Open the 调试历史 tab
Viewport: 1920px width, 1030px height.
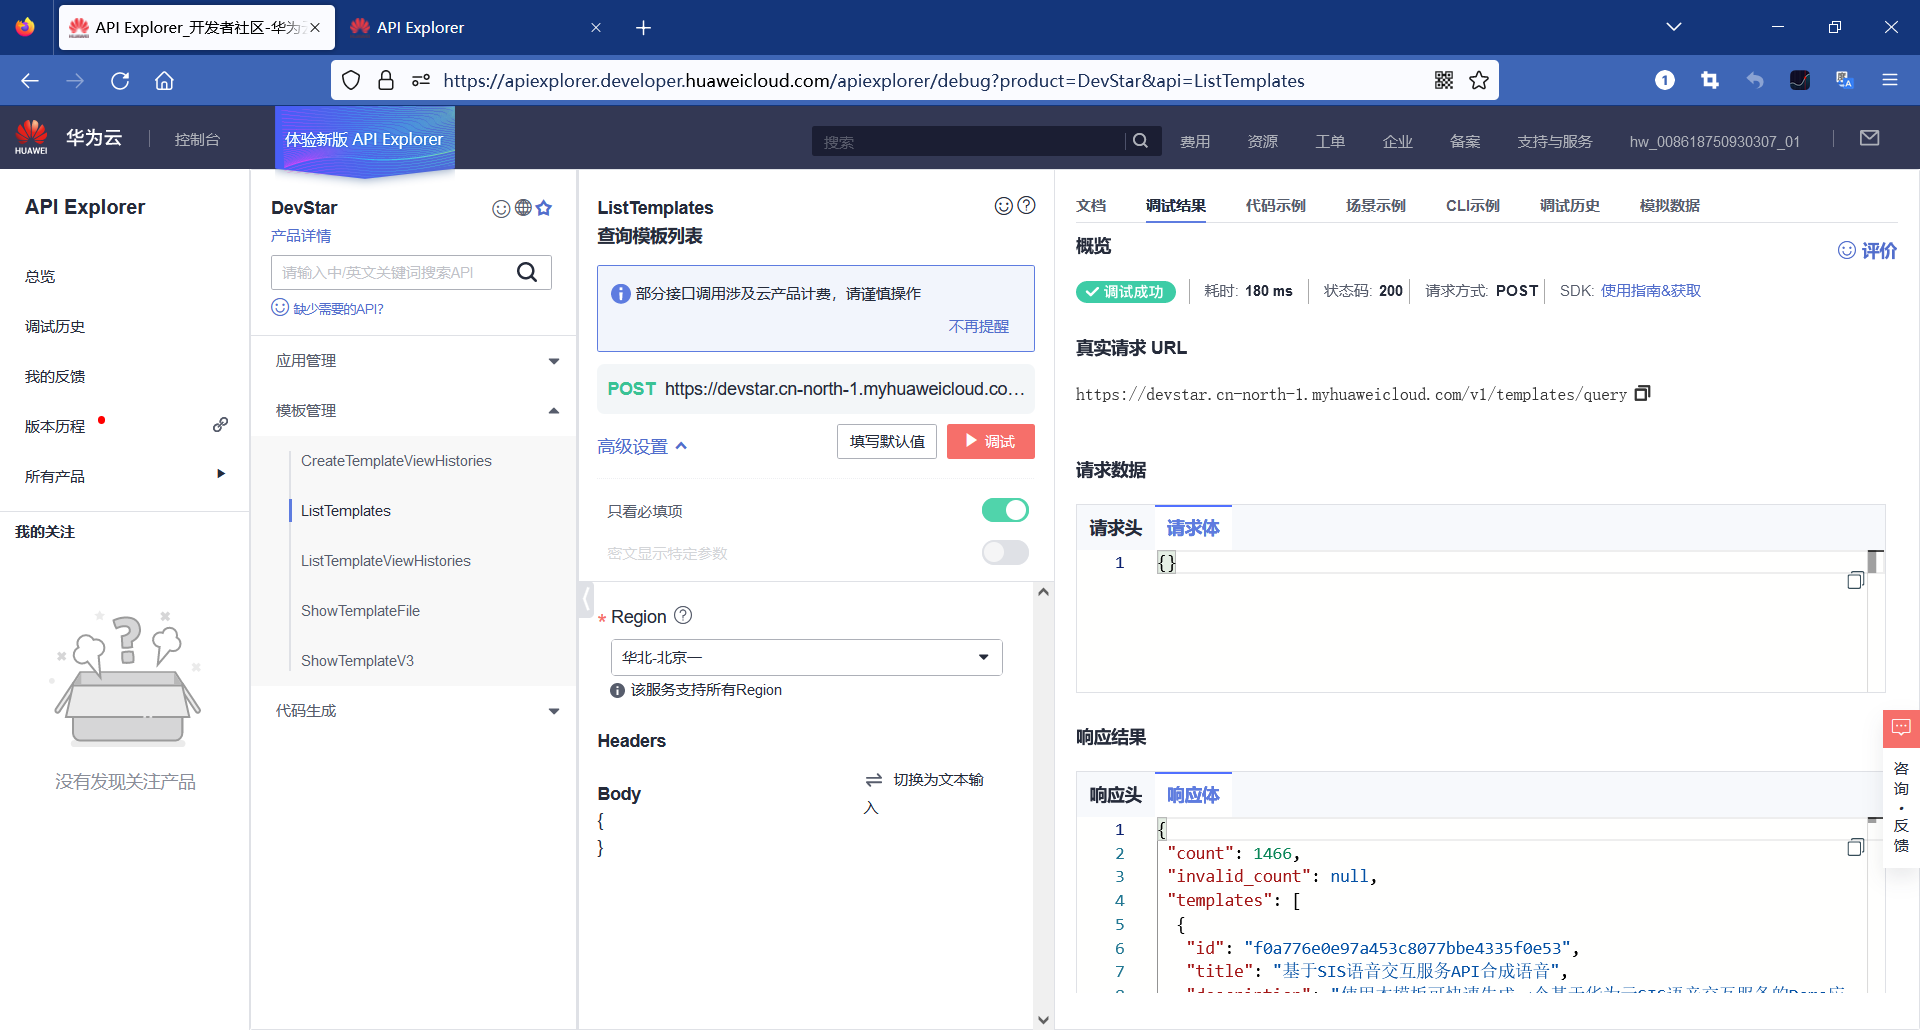coord(1569,206)
